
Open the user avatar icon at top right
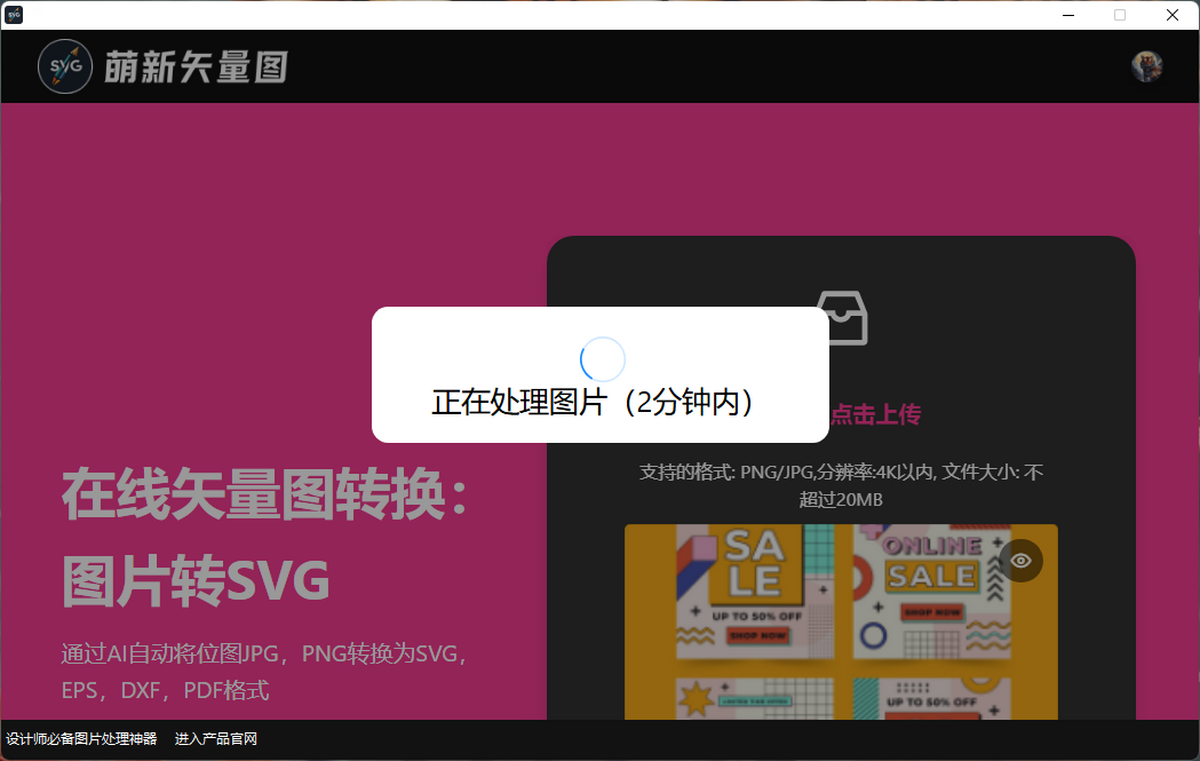tap(1146, 66)
